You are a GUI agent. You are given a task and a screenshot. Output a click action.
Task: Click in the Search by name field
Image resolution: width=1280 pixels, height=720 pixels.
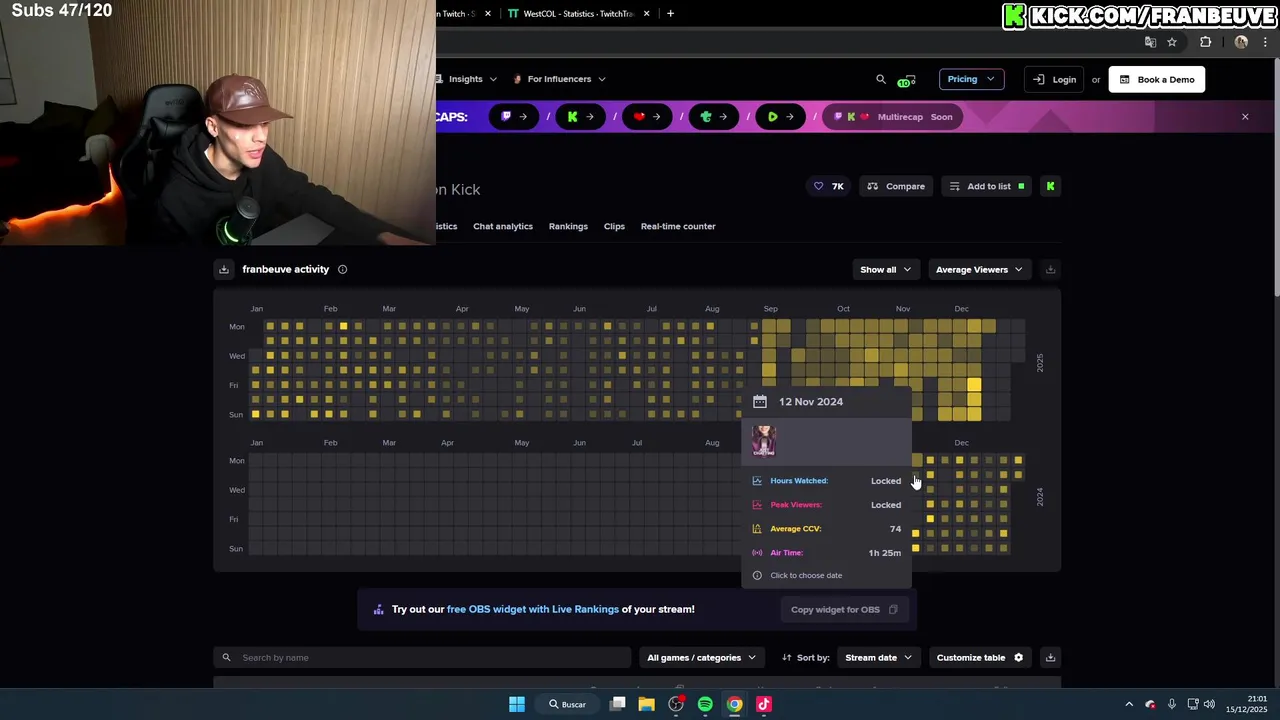pyautogui.click(x=422, y=657)
